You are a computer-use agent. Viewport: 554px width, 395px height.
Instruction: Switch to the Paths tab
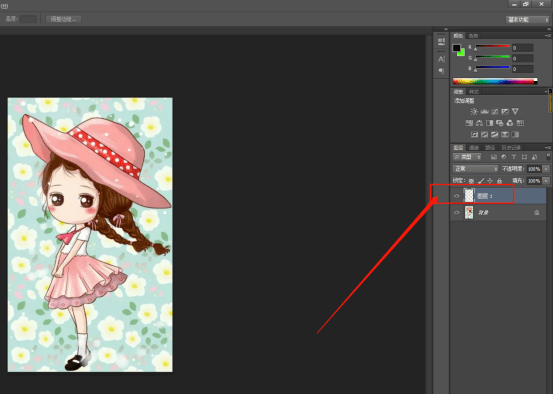click(x=490, y=147)
